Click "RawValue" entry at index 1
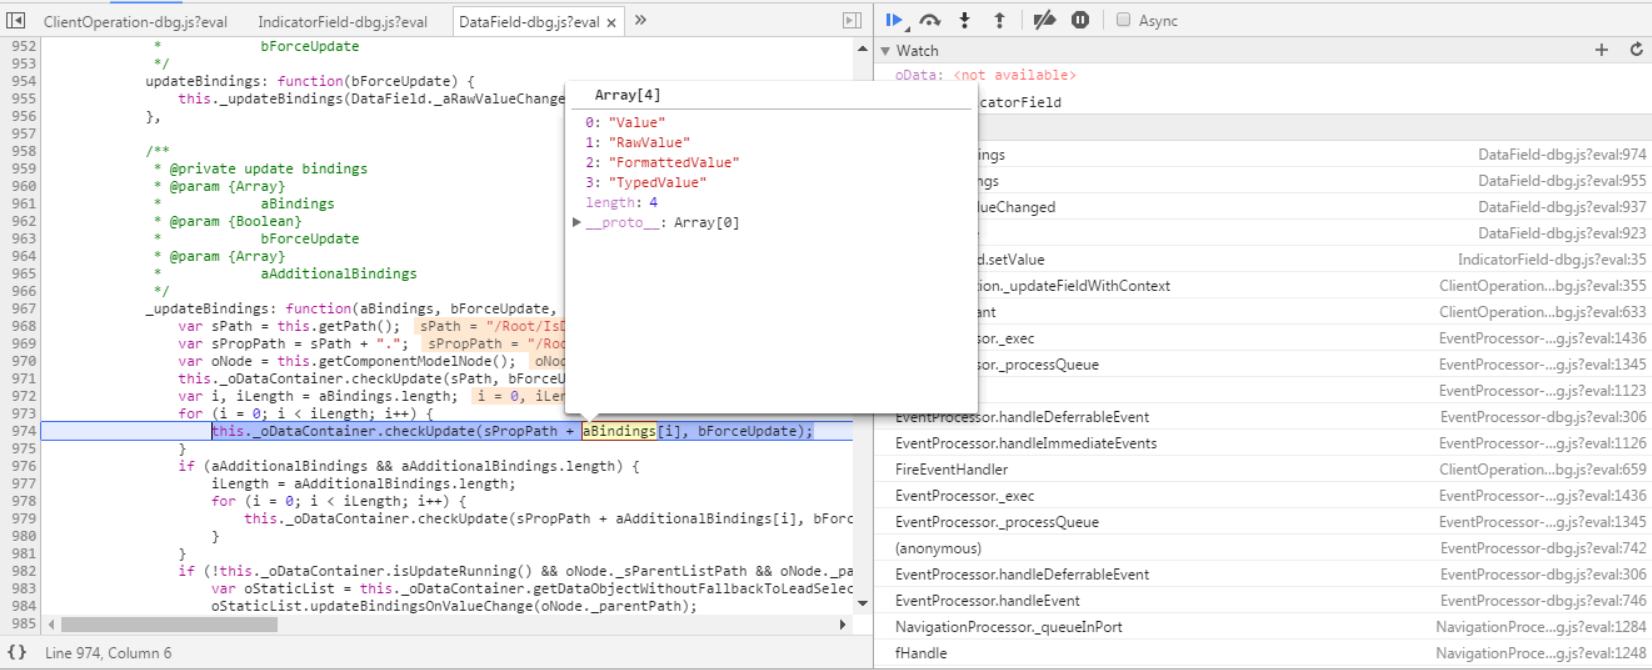1652x670 pixels. point(637,142)
